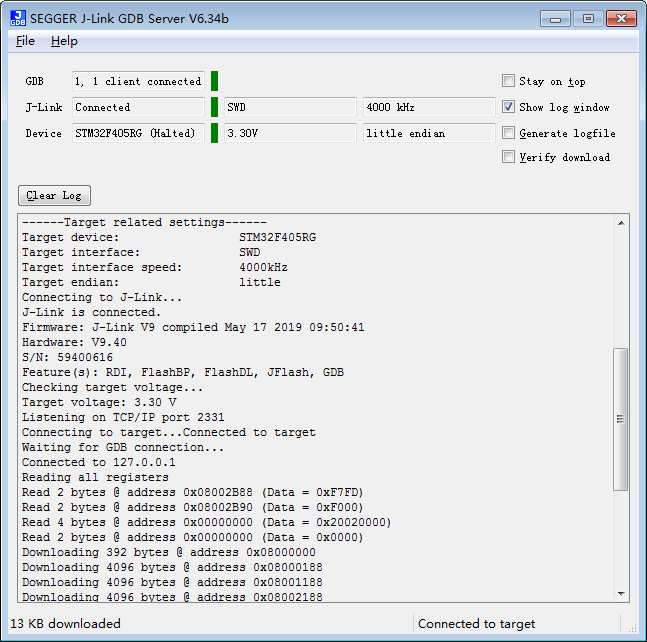The height and width of the screenshot is (642, 647).
Task: Open the Help menu
Action: click(64, 41)
